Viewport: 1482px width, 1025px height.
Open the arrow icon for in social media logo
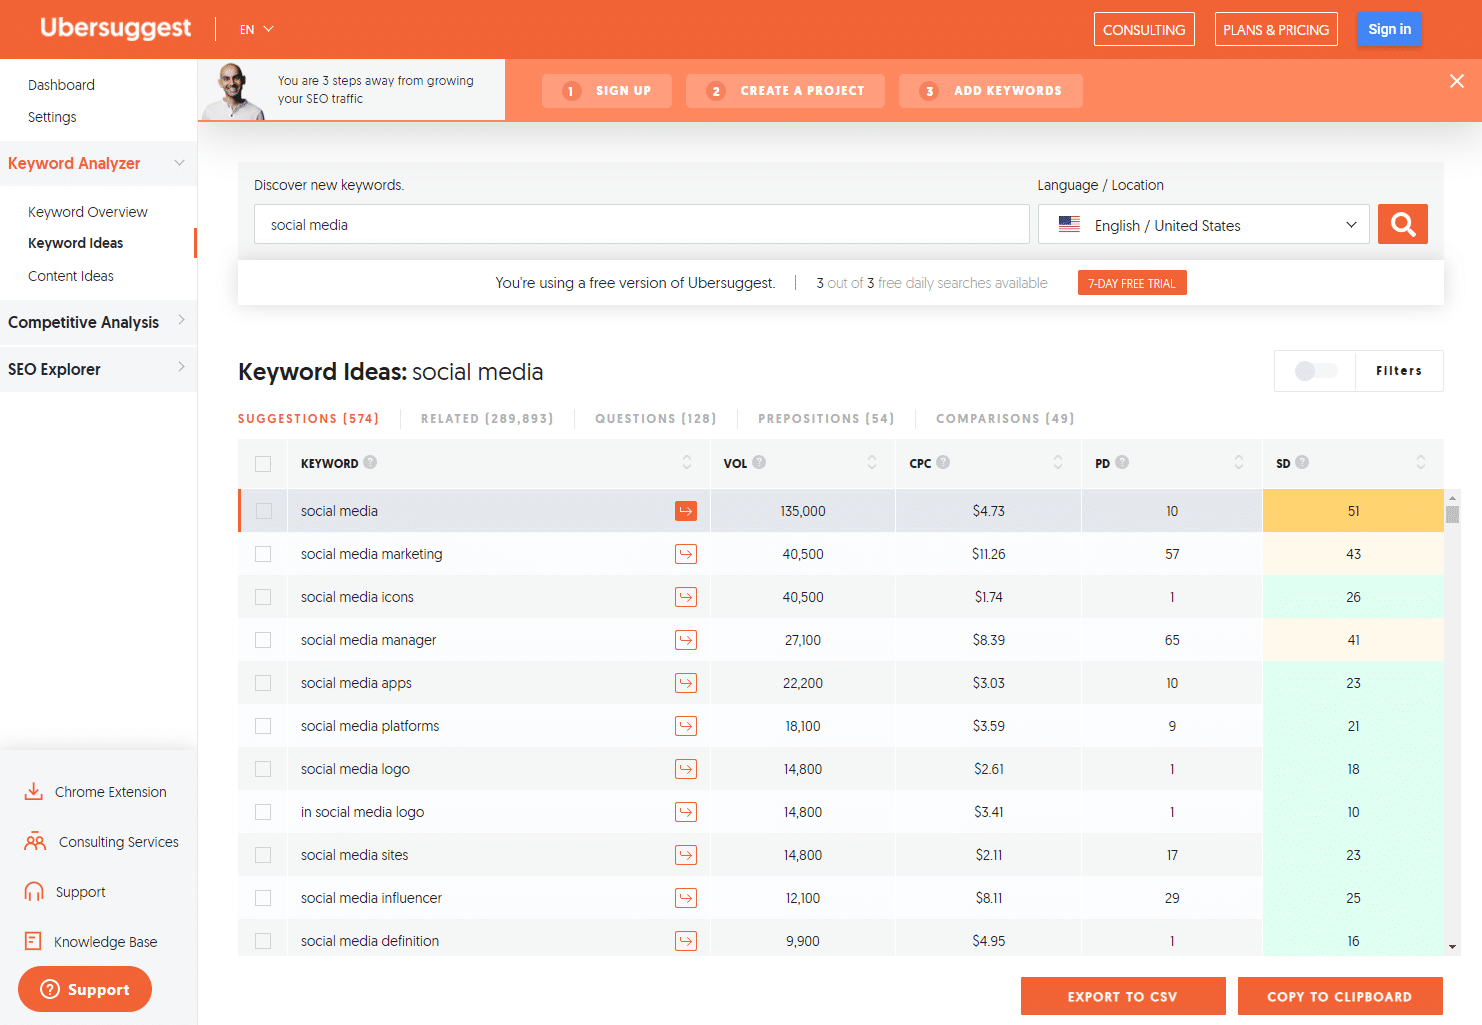(x=686, y=812)
